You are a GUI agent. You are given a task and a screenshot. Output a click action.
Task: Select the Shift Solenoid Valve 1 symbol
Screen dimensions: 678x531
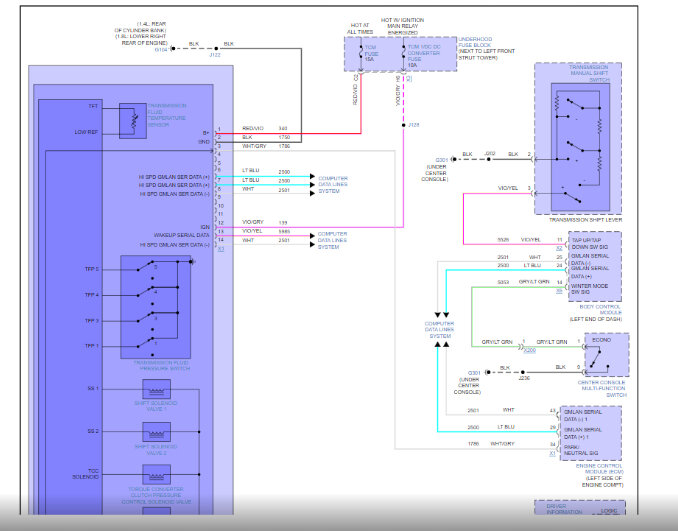[x=156, y=389]
